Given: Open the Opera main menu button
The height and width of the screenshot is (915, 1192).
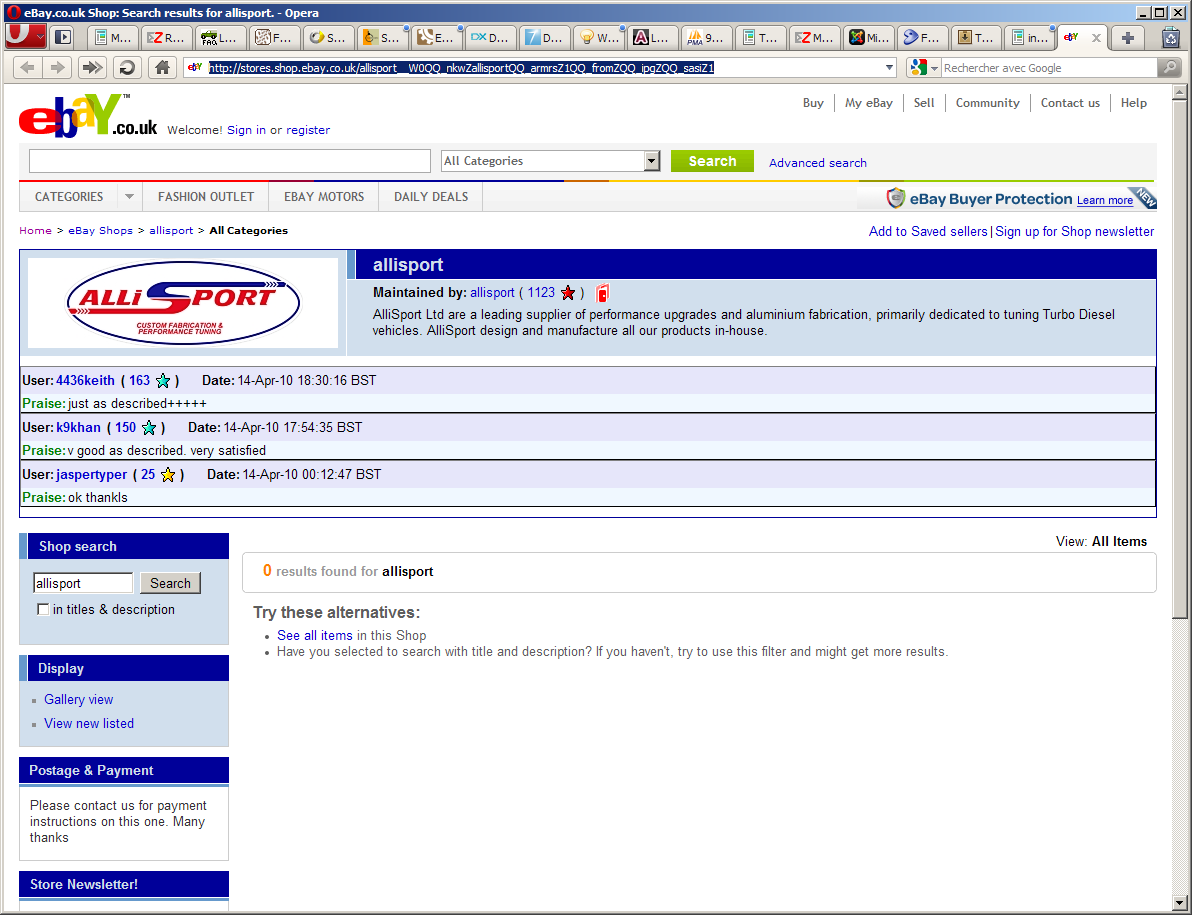Looking at the screenshot, I should (x=25, y=37).
